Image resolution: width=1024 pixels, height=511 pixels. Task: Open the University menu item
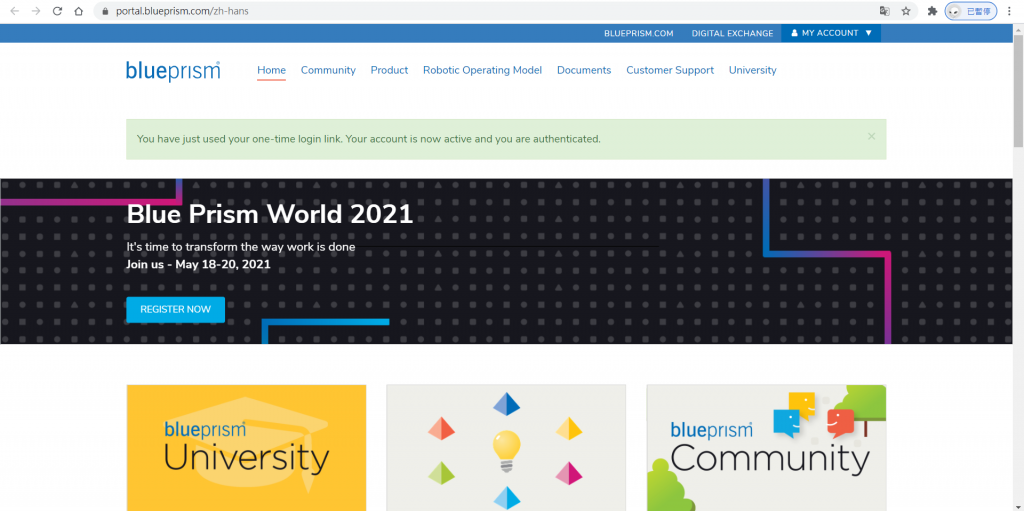click(x=752, y=70)
